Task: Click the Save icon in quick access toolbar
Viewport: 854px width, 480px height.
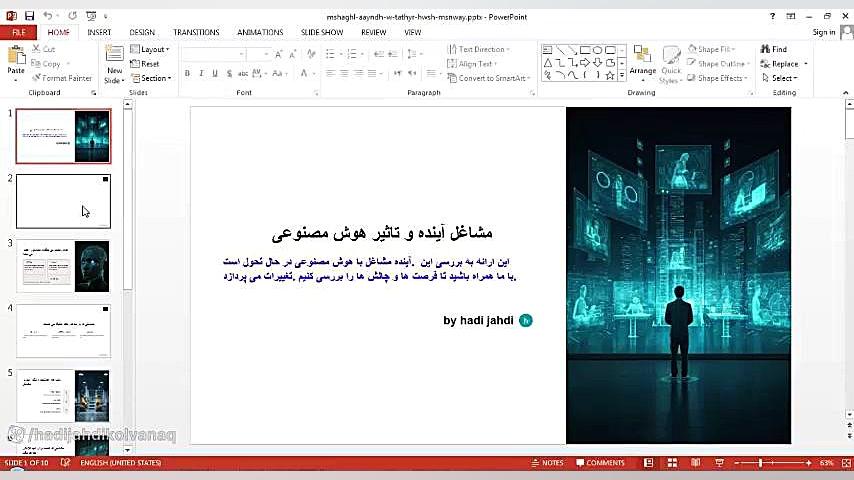Action: click(29, 16)
